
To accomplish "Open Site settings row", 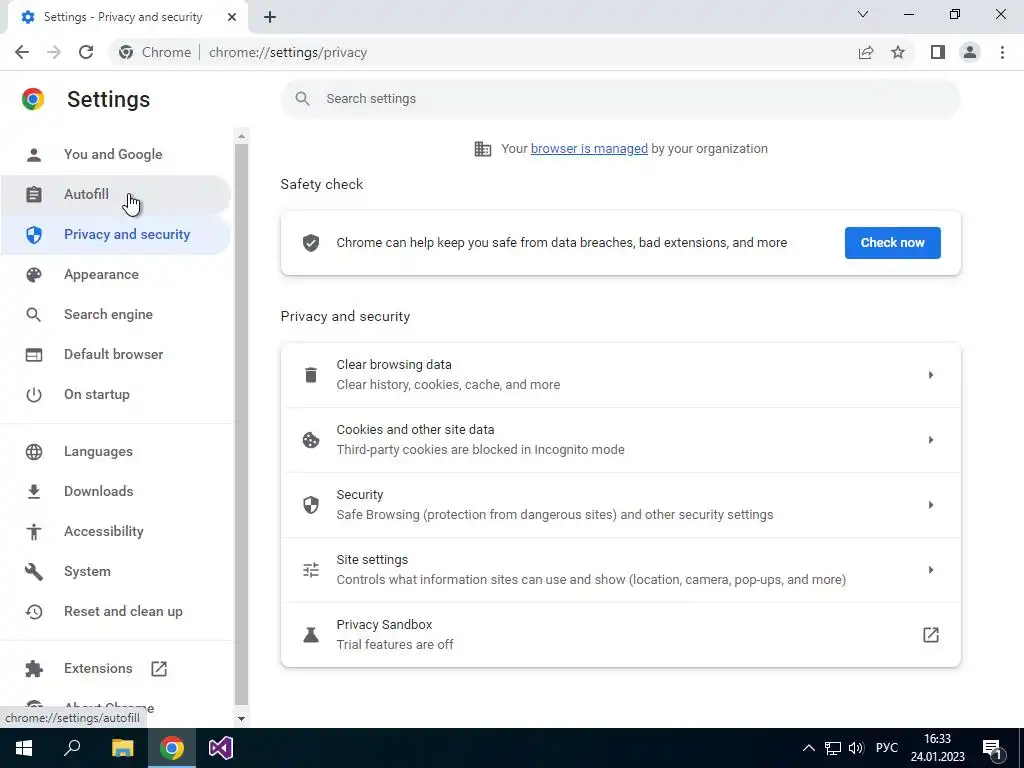I will pos(620,570).
